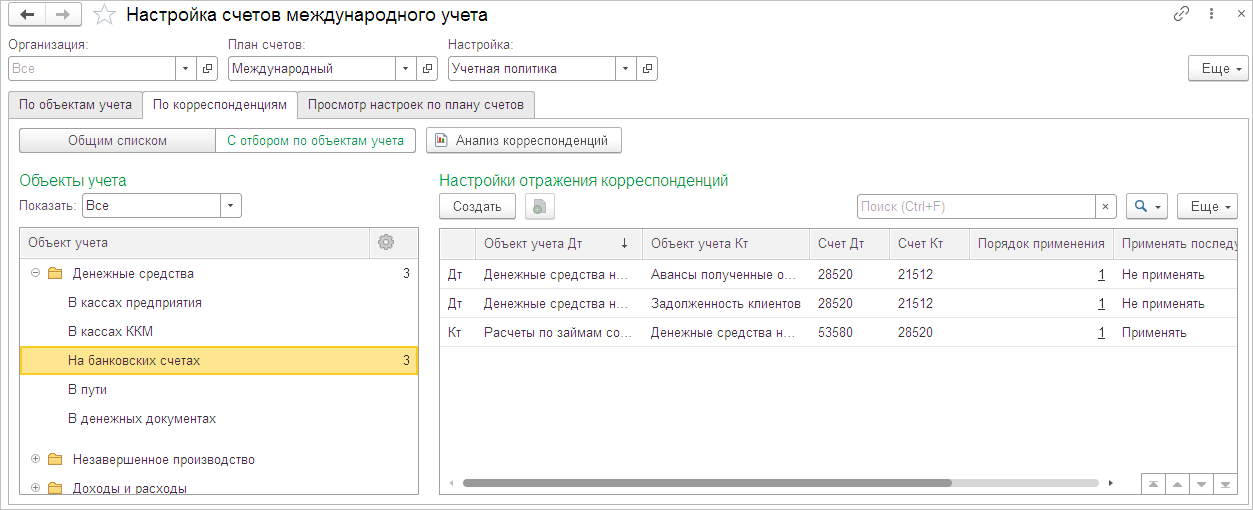1253x510 pixels.
Task: Open Просмотр настроек по плану счетов tab
Action: 415,105
